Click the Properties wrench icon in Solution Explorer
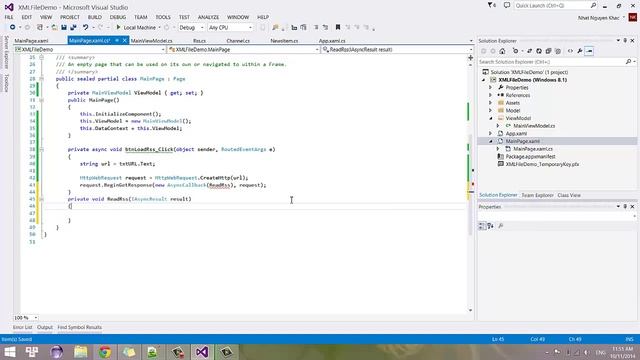 coord(580,51)
